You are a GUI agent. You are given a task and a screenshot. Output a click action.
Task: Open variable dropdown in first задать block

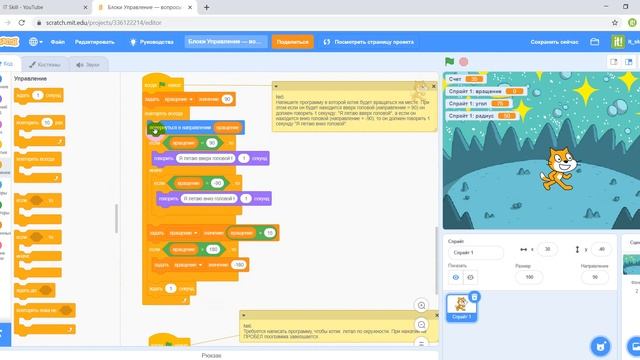[x=178, y=99]
